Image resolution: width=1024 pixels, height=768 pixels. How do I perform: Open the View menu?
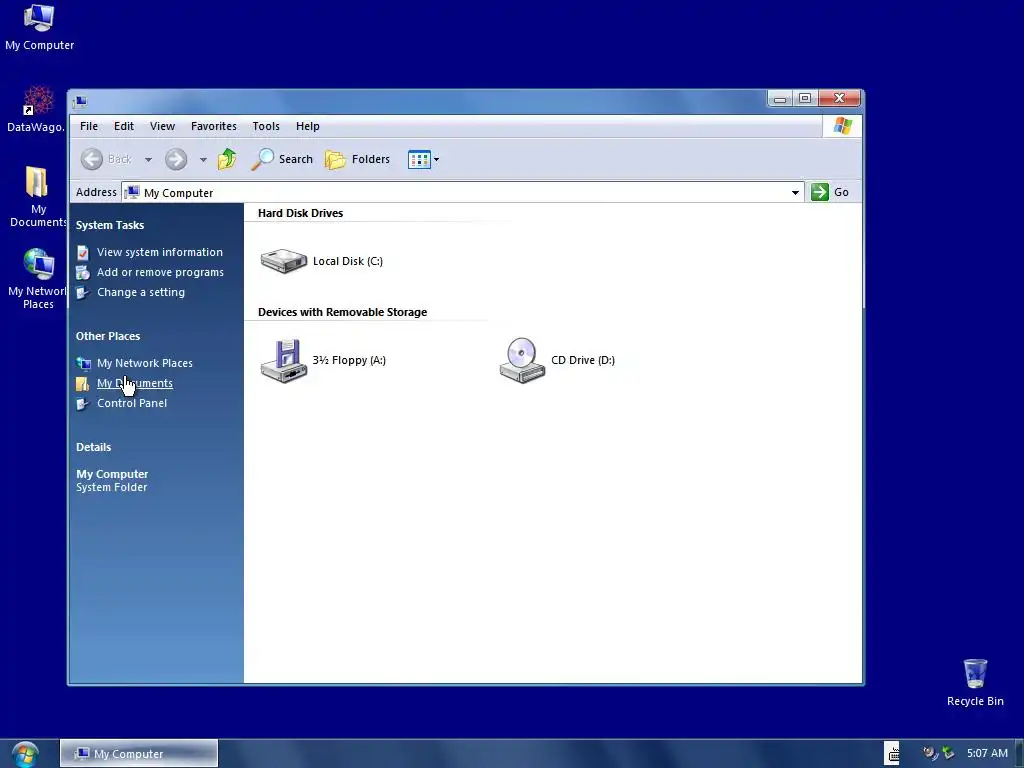(x=162, y=126)
